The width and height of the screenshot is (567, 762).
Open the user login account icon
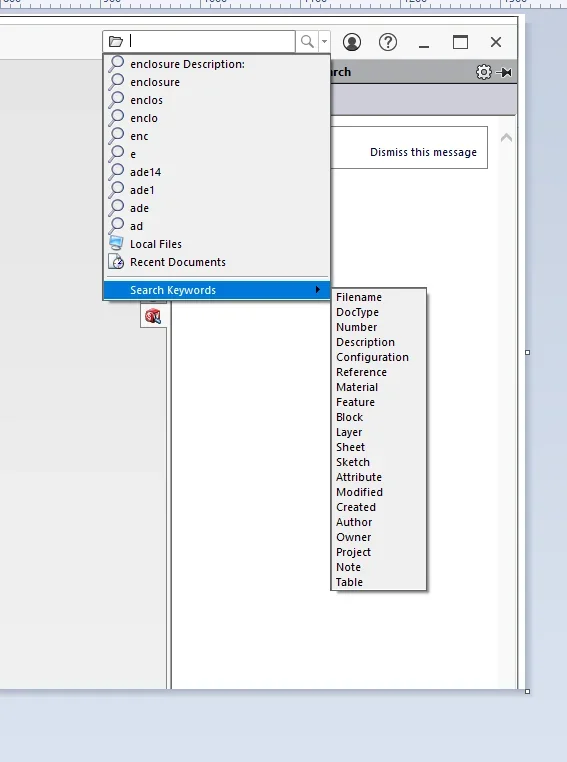352,42
